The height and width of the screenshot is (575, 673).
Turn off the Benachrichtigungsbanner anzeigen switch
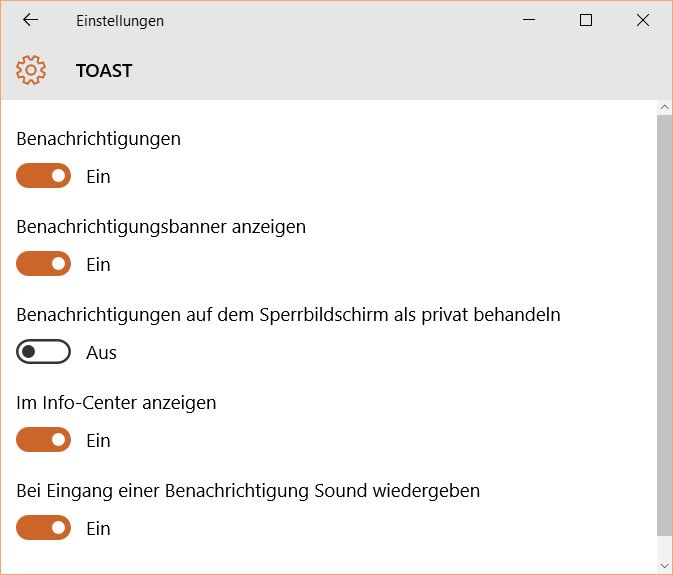tap(44, 264)
